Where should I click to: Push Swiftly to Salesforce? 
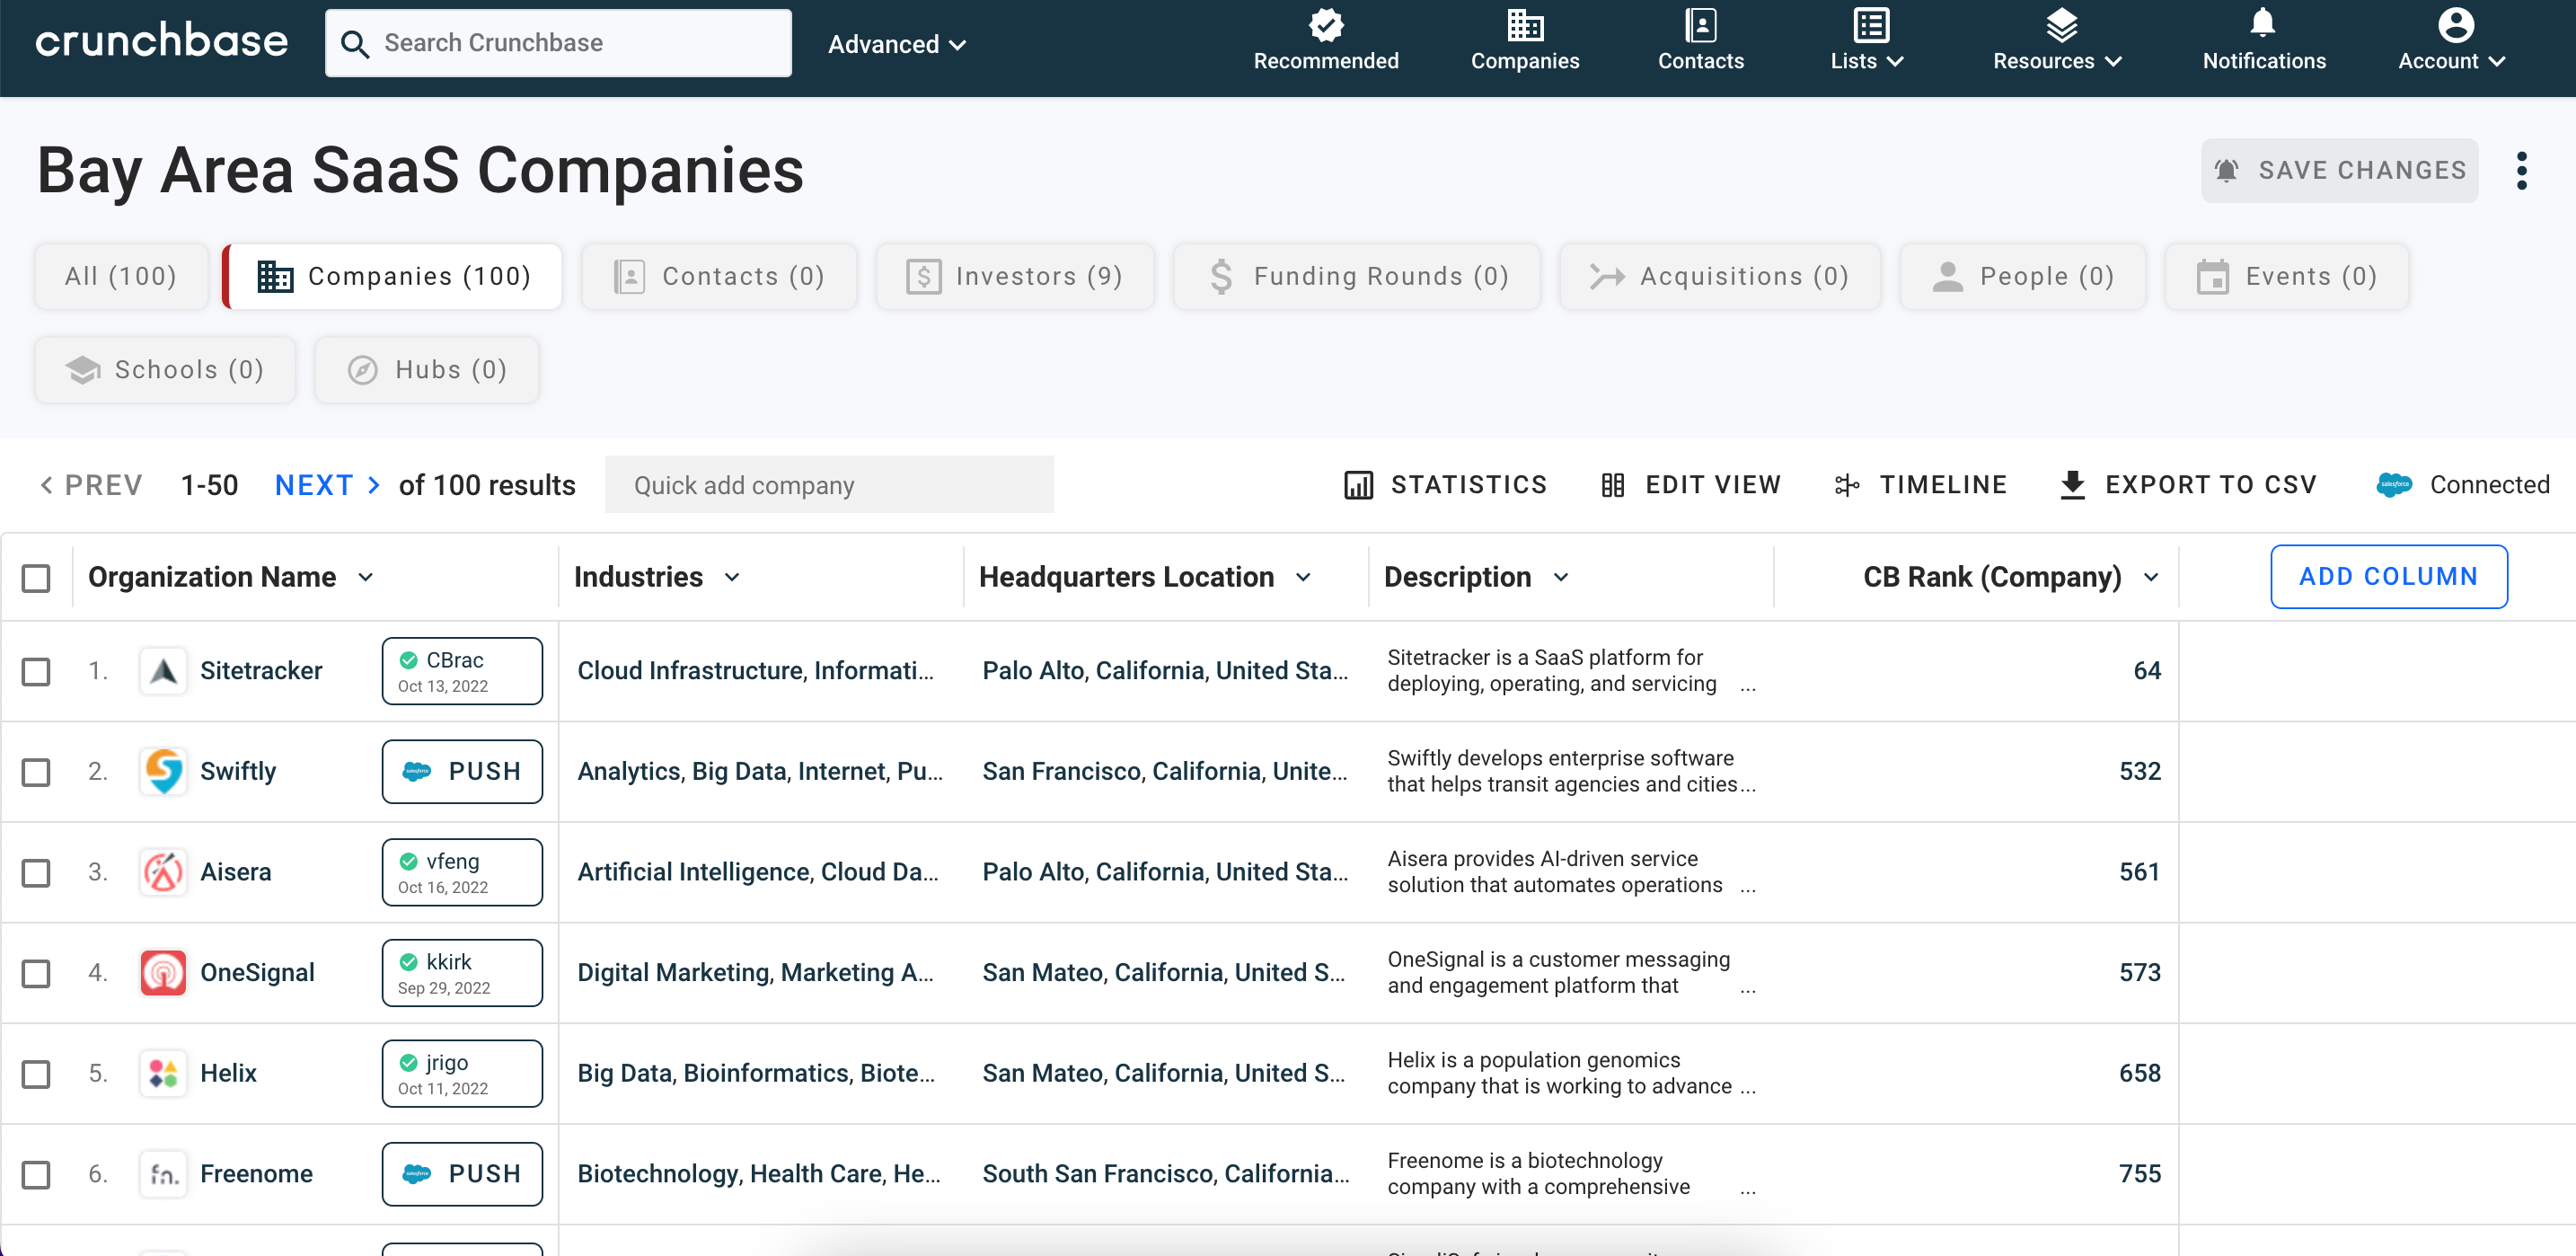[x=462, y=772]
